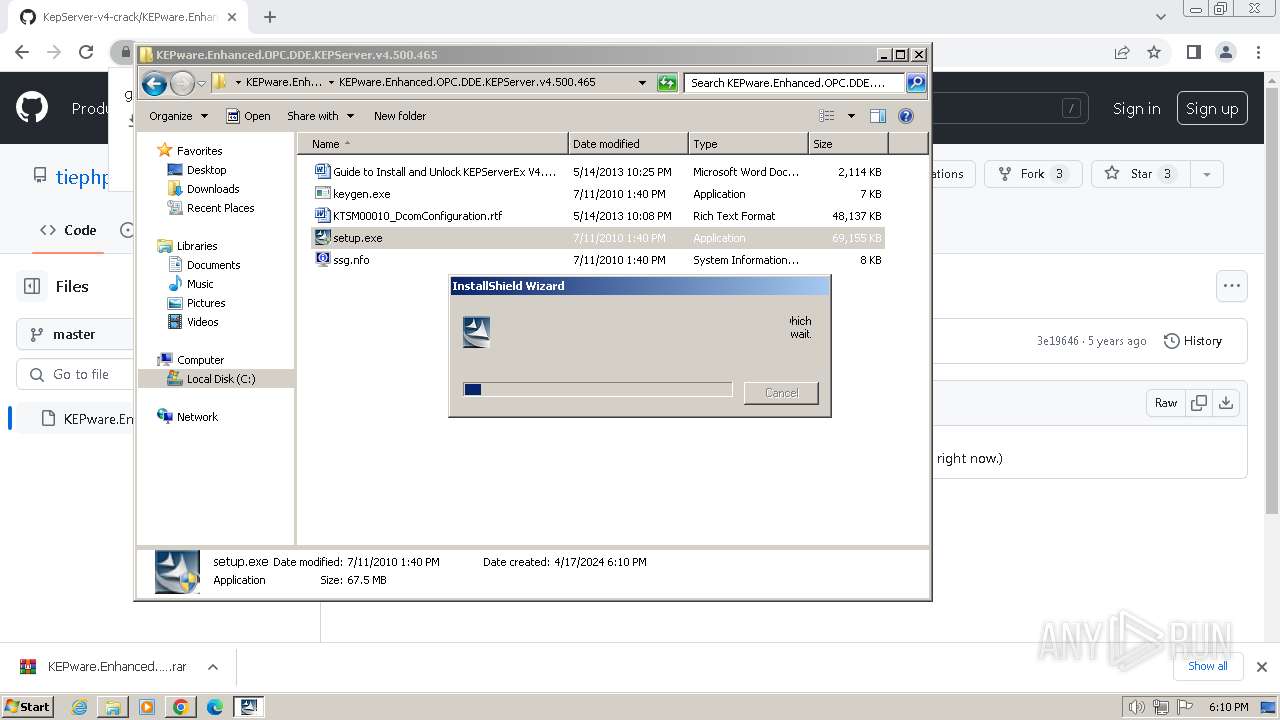Viewport: 1280px width, 720px height.
Task: Open the downloaded rar item menu chevron
Action: [x=212, y=667]
